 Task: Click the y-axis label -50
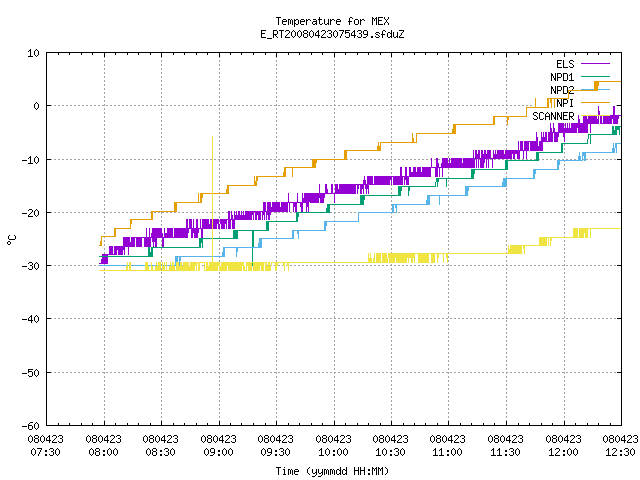click(31, 373)
